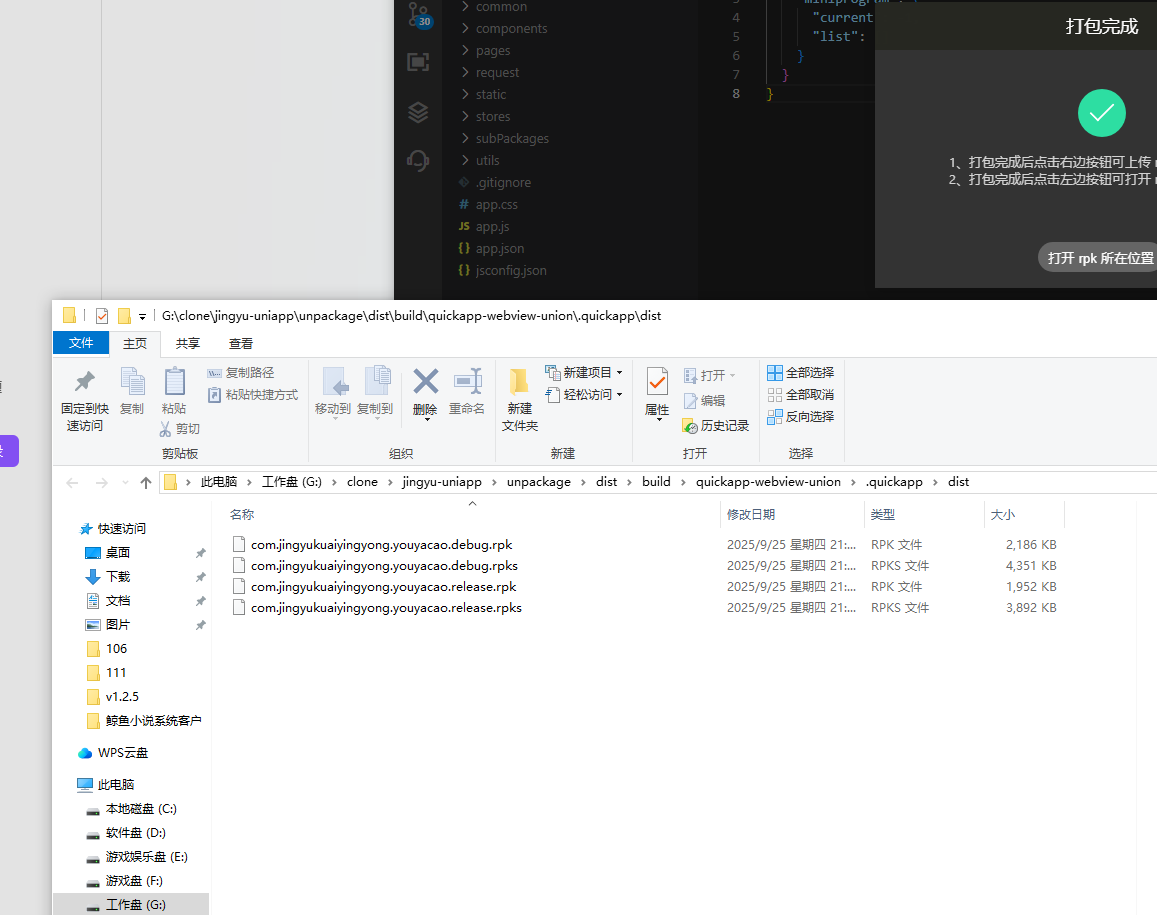1157x915 pixels.
Task: Open jsconfig.json in the editor file tree
Action: [x=511, y=271]
